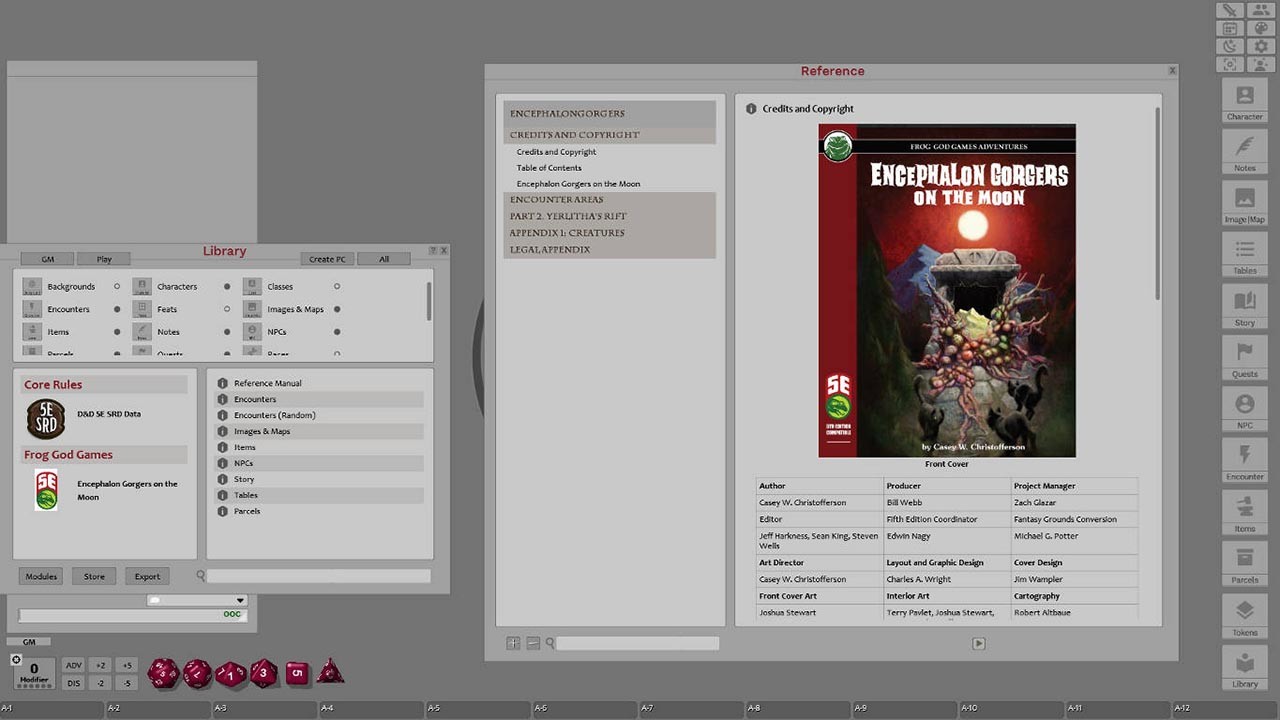Image resolution: width=1280 pixels, height=720 pixels.
Task: Switch to the Play tab in Library
Action: pos(103,258)
